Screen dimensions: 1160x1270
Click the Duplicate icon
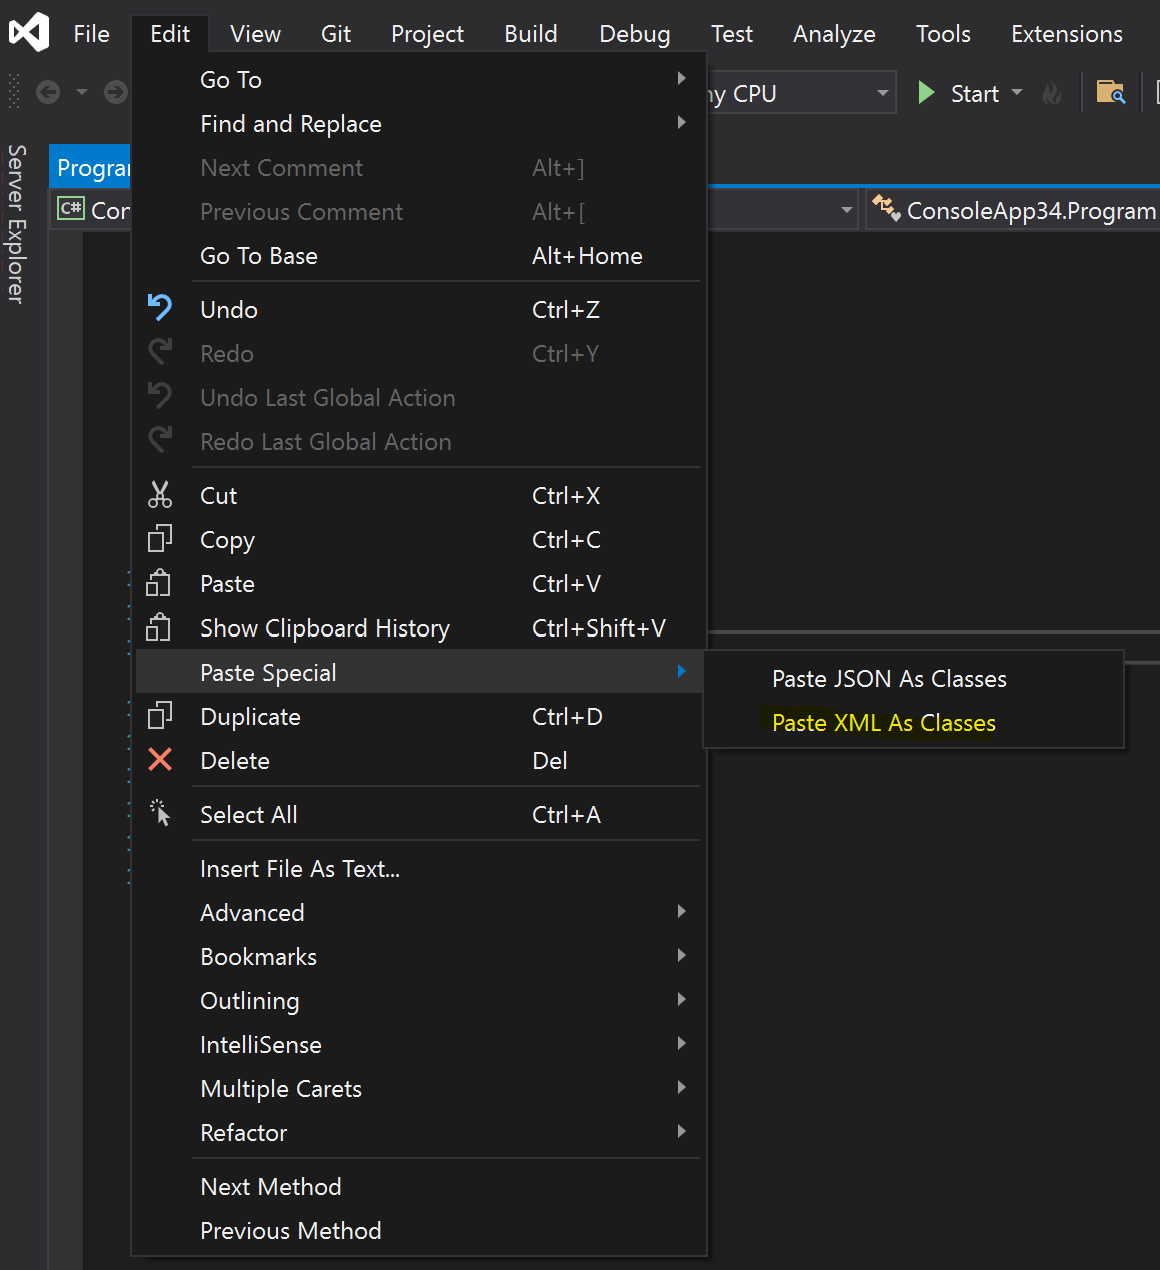[x=160, y=716]
